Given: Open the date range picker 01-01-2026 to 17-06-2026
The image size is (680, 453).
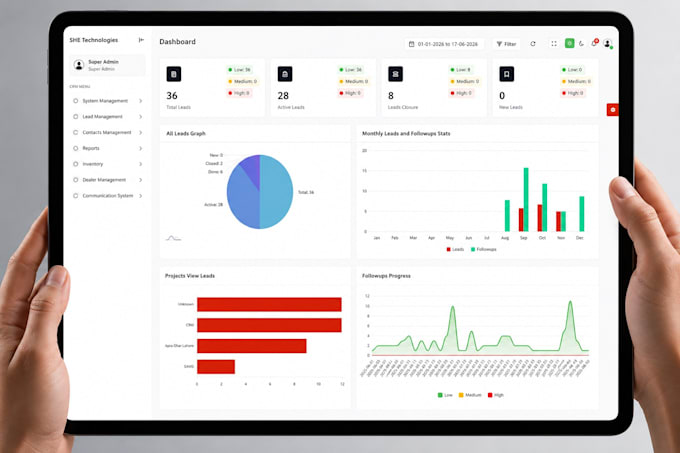Looking at the screenshot, I should [x=444, y=44].
